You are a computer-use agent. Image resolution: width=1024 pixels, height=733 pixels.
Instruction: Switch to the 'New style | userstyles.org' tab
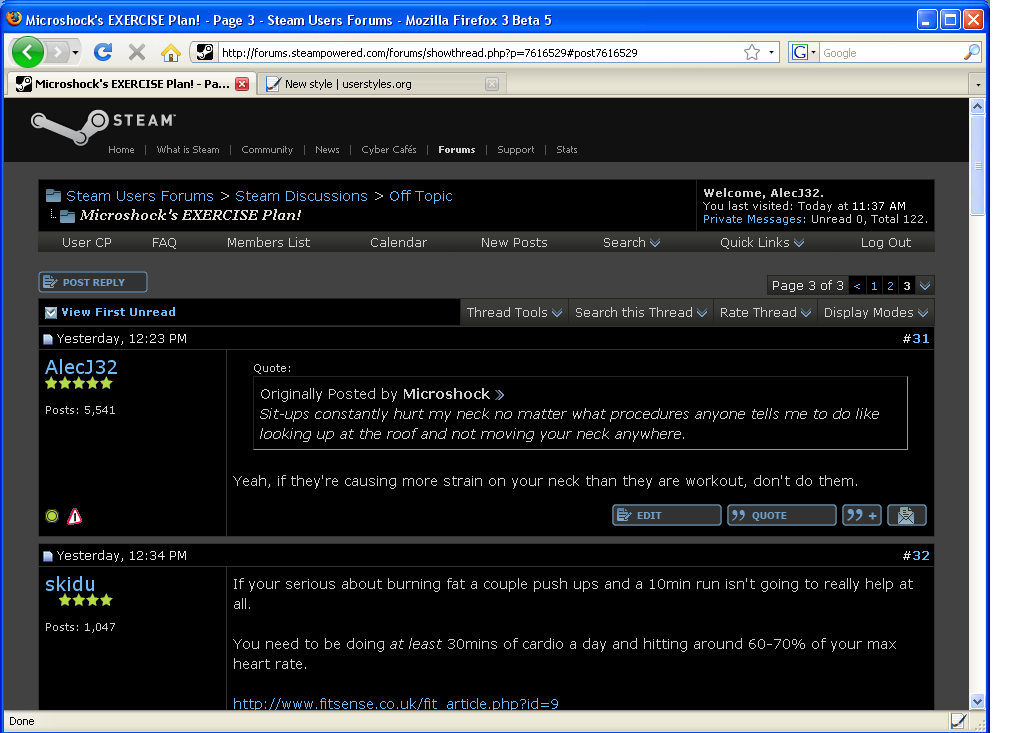[x=370, y=84]
